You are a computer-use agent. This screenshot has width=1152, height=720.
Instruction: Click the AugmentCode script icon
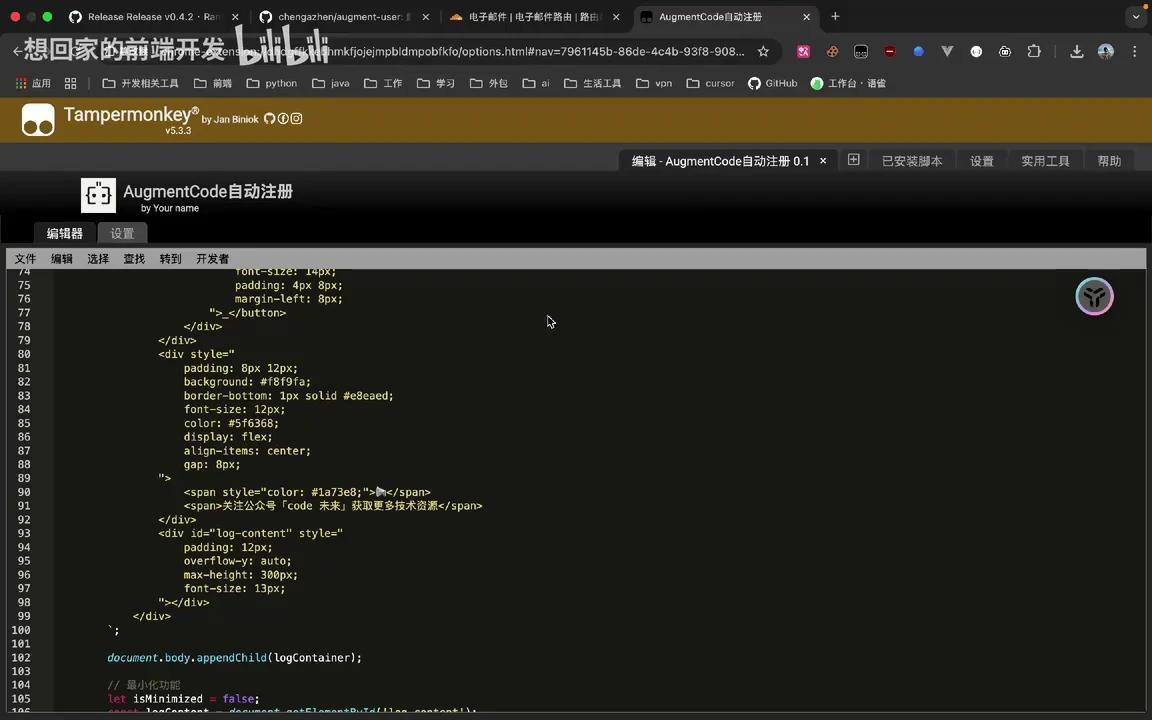[98, 195]
